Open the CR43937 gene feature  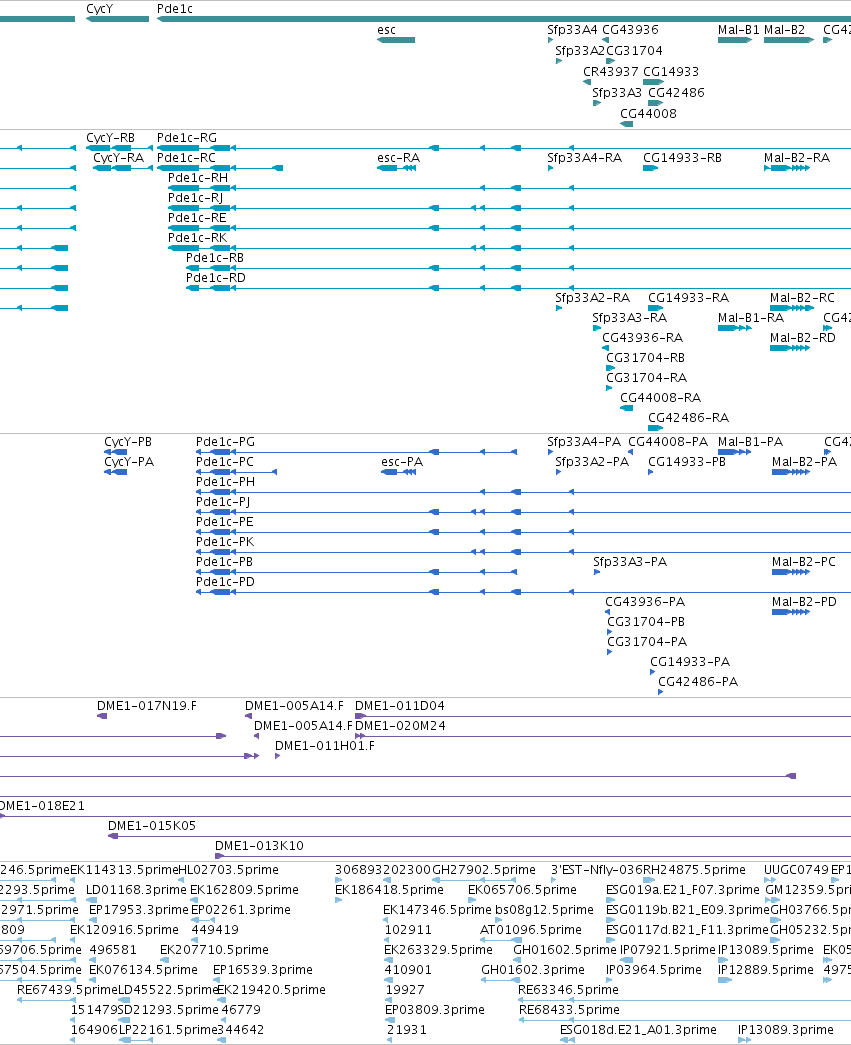tap(610, 72)
